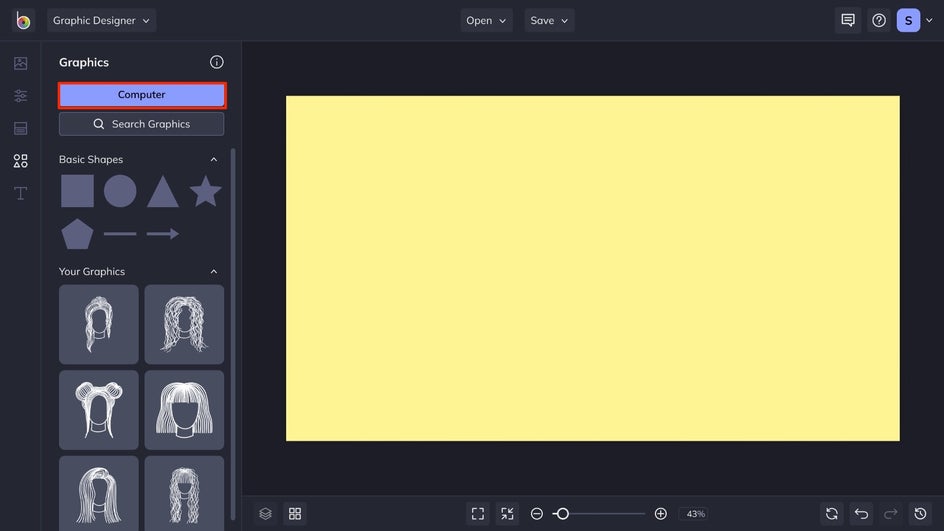Add a star shape
This screenshot has height=531, width=944.
click(x=205, y=191)
